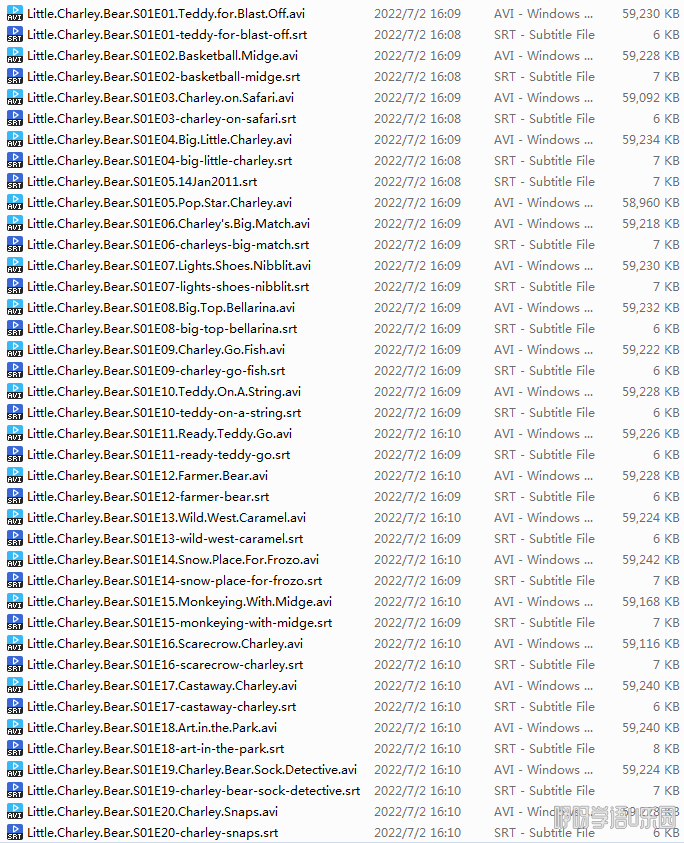Click the 58,960 KB size value
Viewport: 684px width, 843px height.
pos(651,202)
